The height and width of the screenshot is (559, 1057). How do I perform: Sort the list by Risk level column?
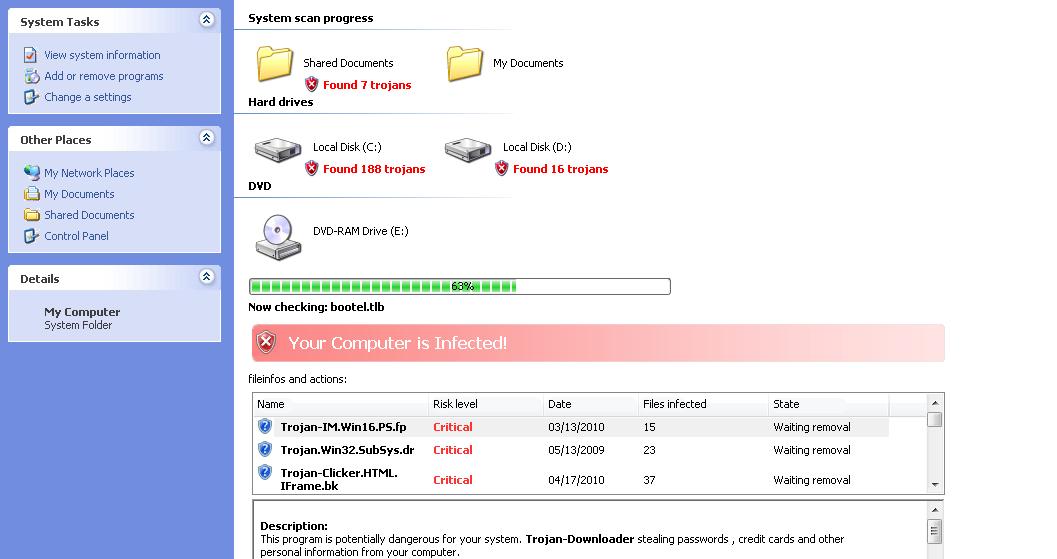tap(455, 404)
